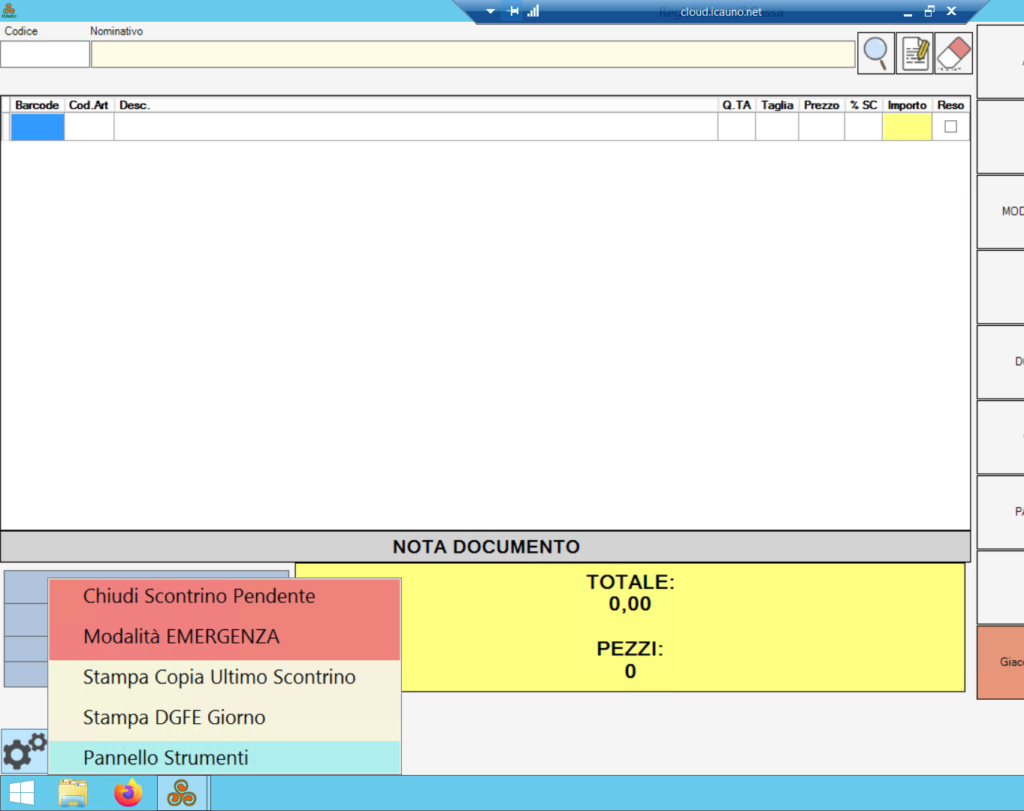Click the magnifying glass search icon
Screen dimensions: 1024x811
click(876, 53)
